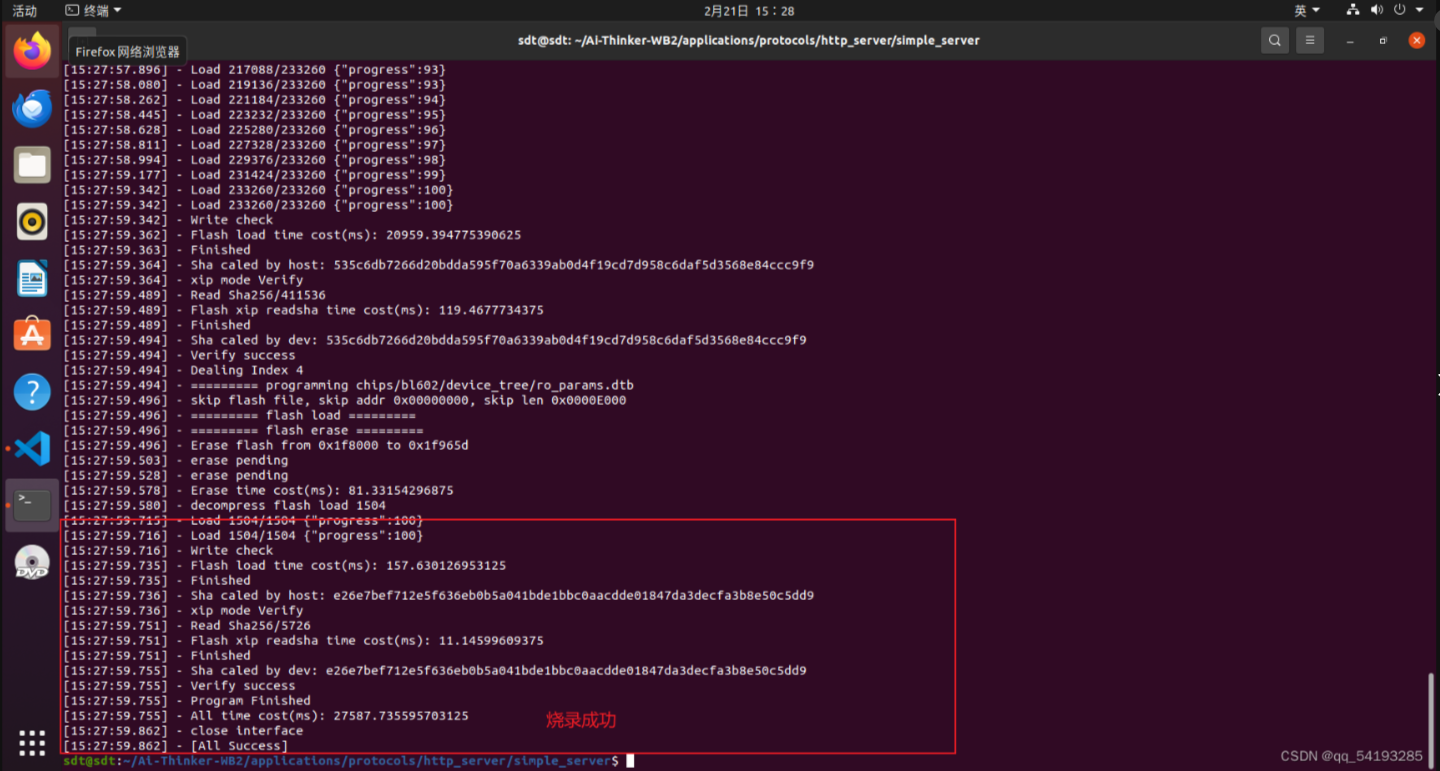The width and height of the screenshot is (1440, 771).
Task: Launch Visual Studio Code from dock
Action: pos(32,449)
